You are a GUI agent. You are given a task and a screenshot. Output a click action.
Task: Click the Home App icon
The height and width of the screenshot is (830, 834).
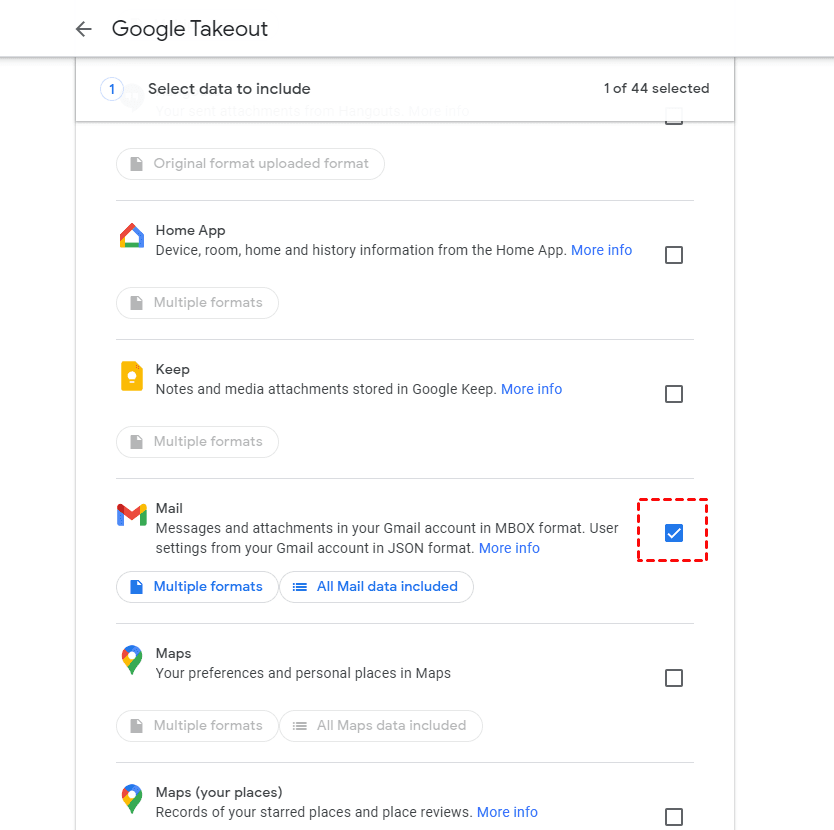[131, 236]
